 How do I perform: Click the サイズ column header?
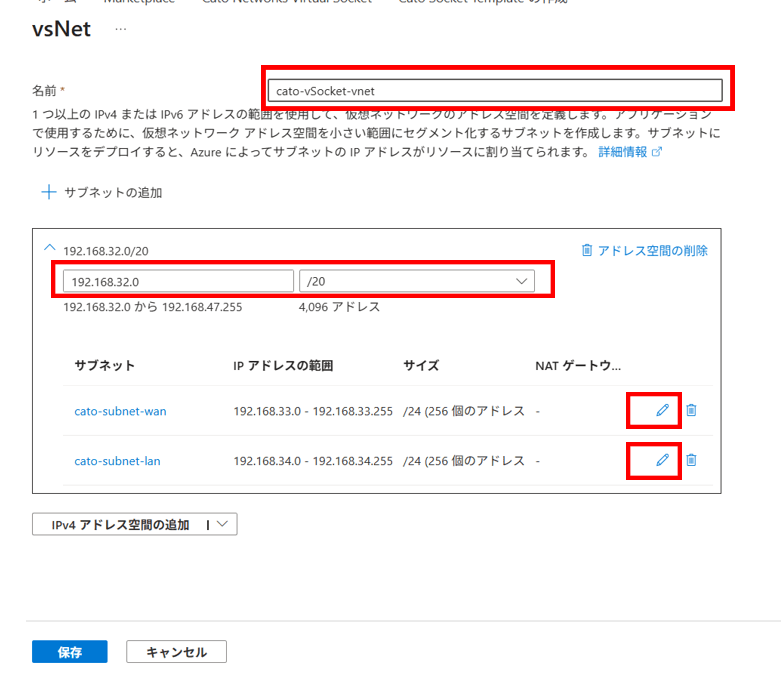pos(421,366)
